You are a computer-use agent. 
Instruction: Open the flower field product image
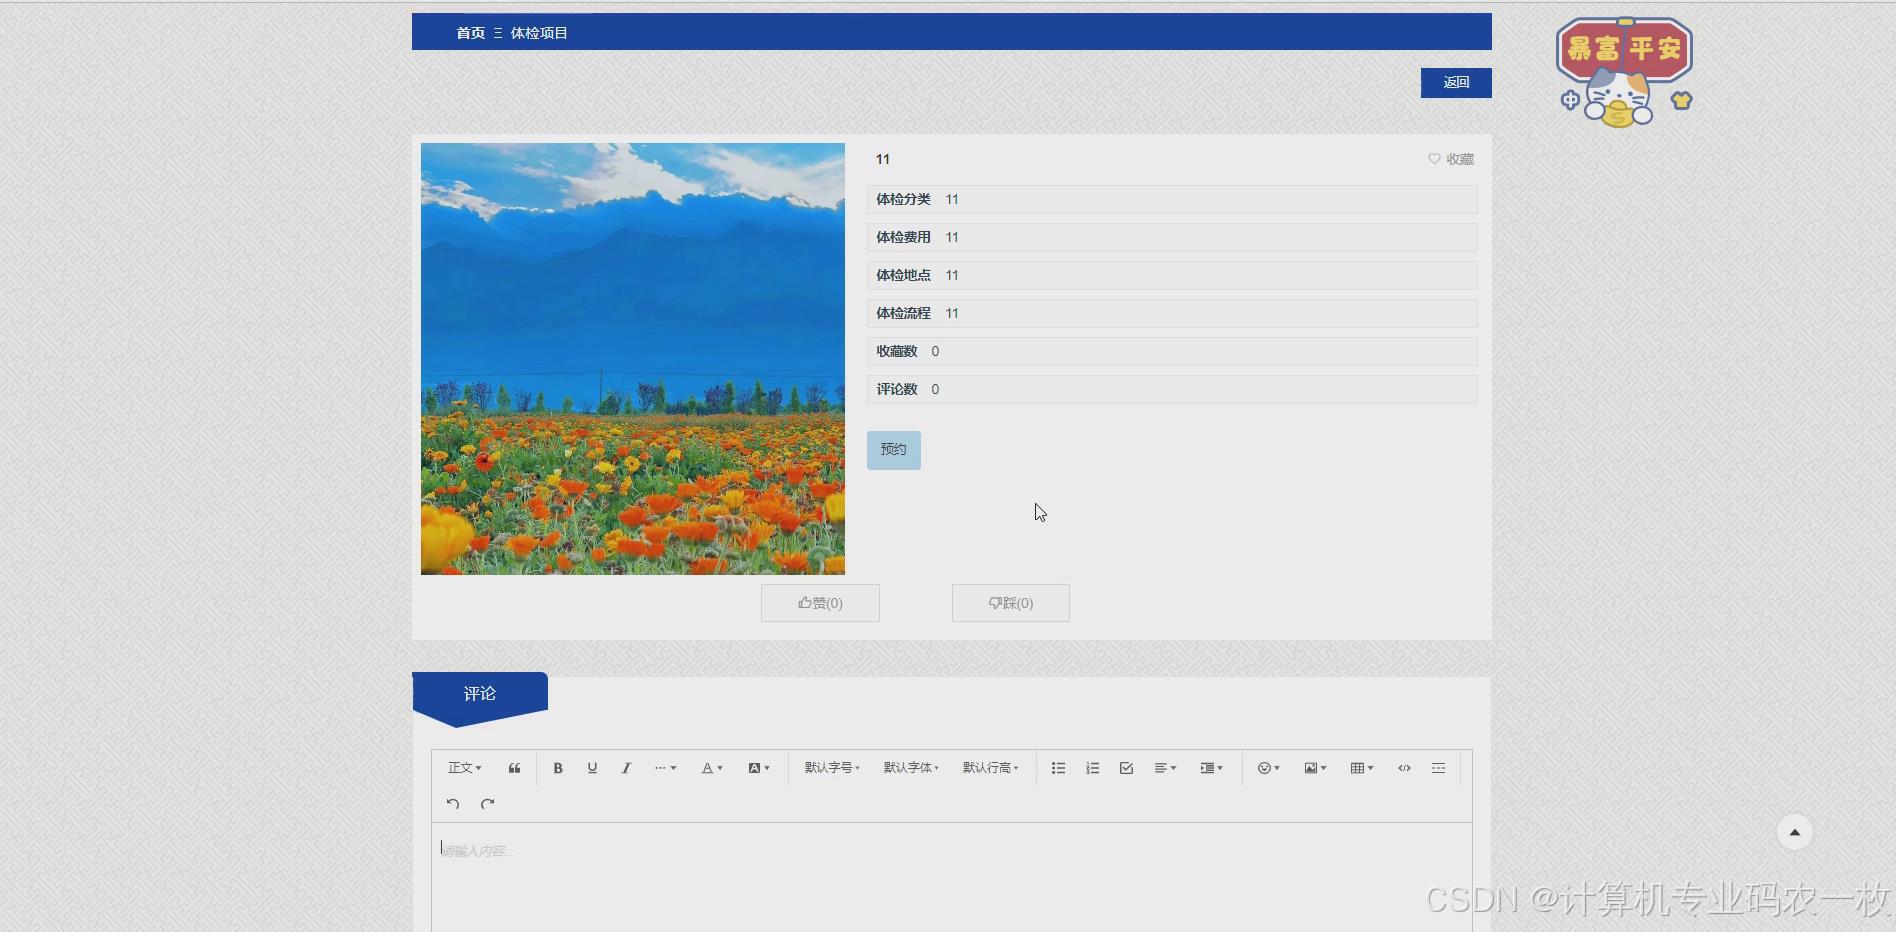tap(633, 359)
